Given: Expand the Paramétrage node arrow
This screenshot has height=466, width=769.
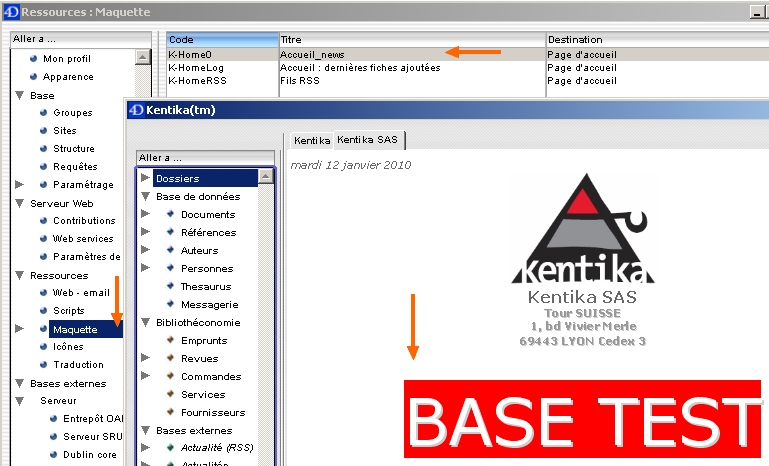Looking at the screenshot, I should (19, 184).
